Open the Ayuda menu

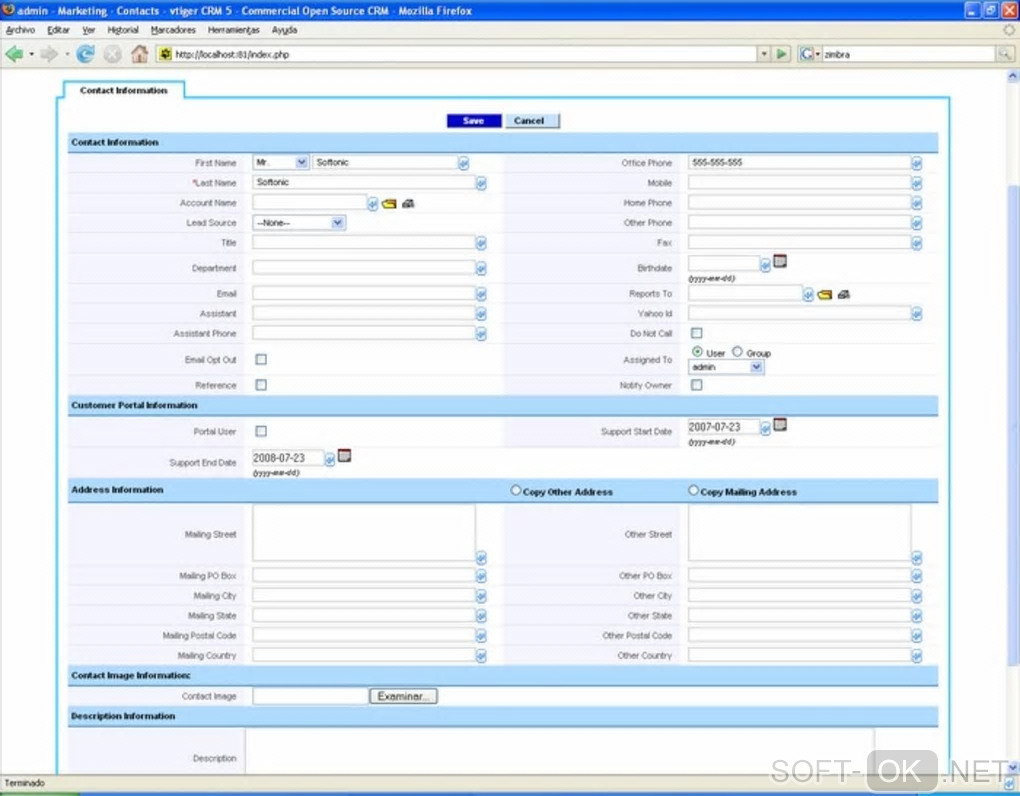[284, 30]
